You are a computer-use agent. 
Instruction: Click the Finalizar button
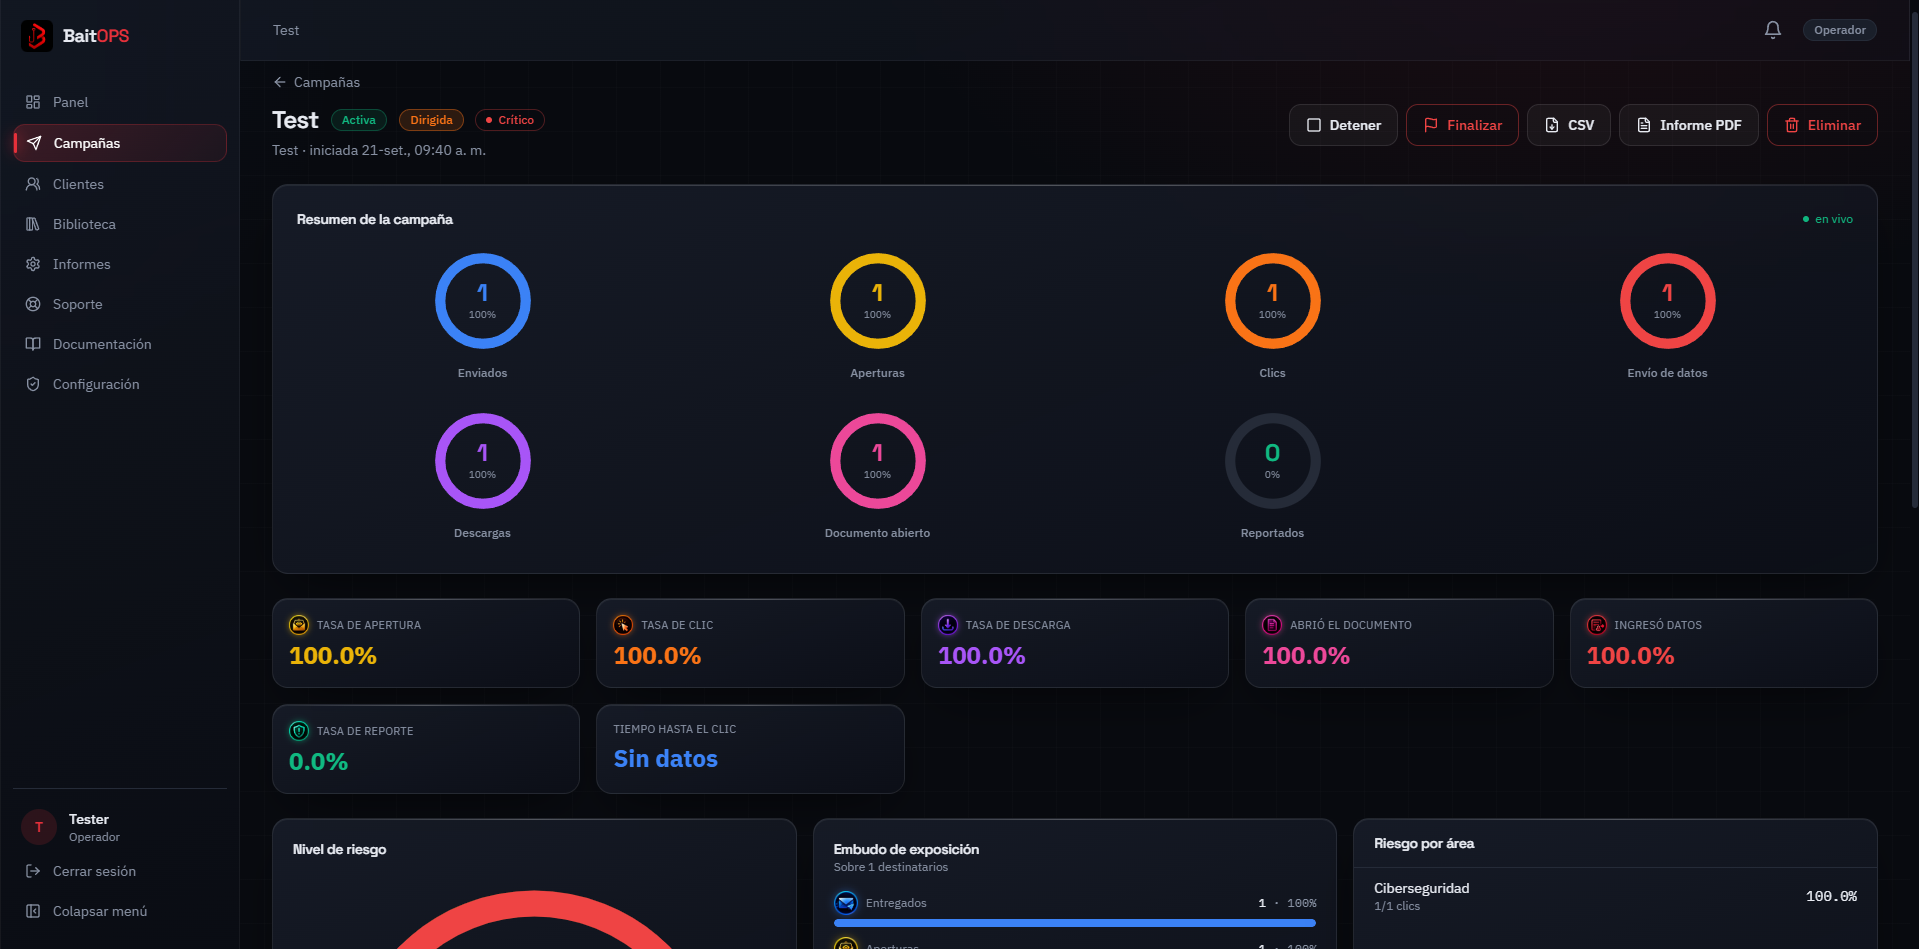[x=1462, y=125]
